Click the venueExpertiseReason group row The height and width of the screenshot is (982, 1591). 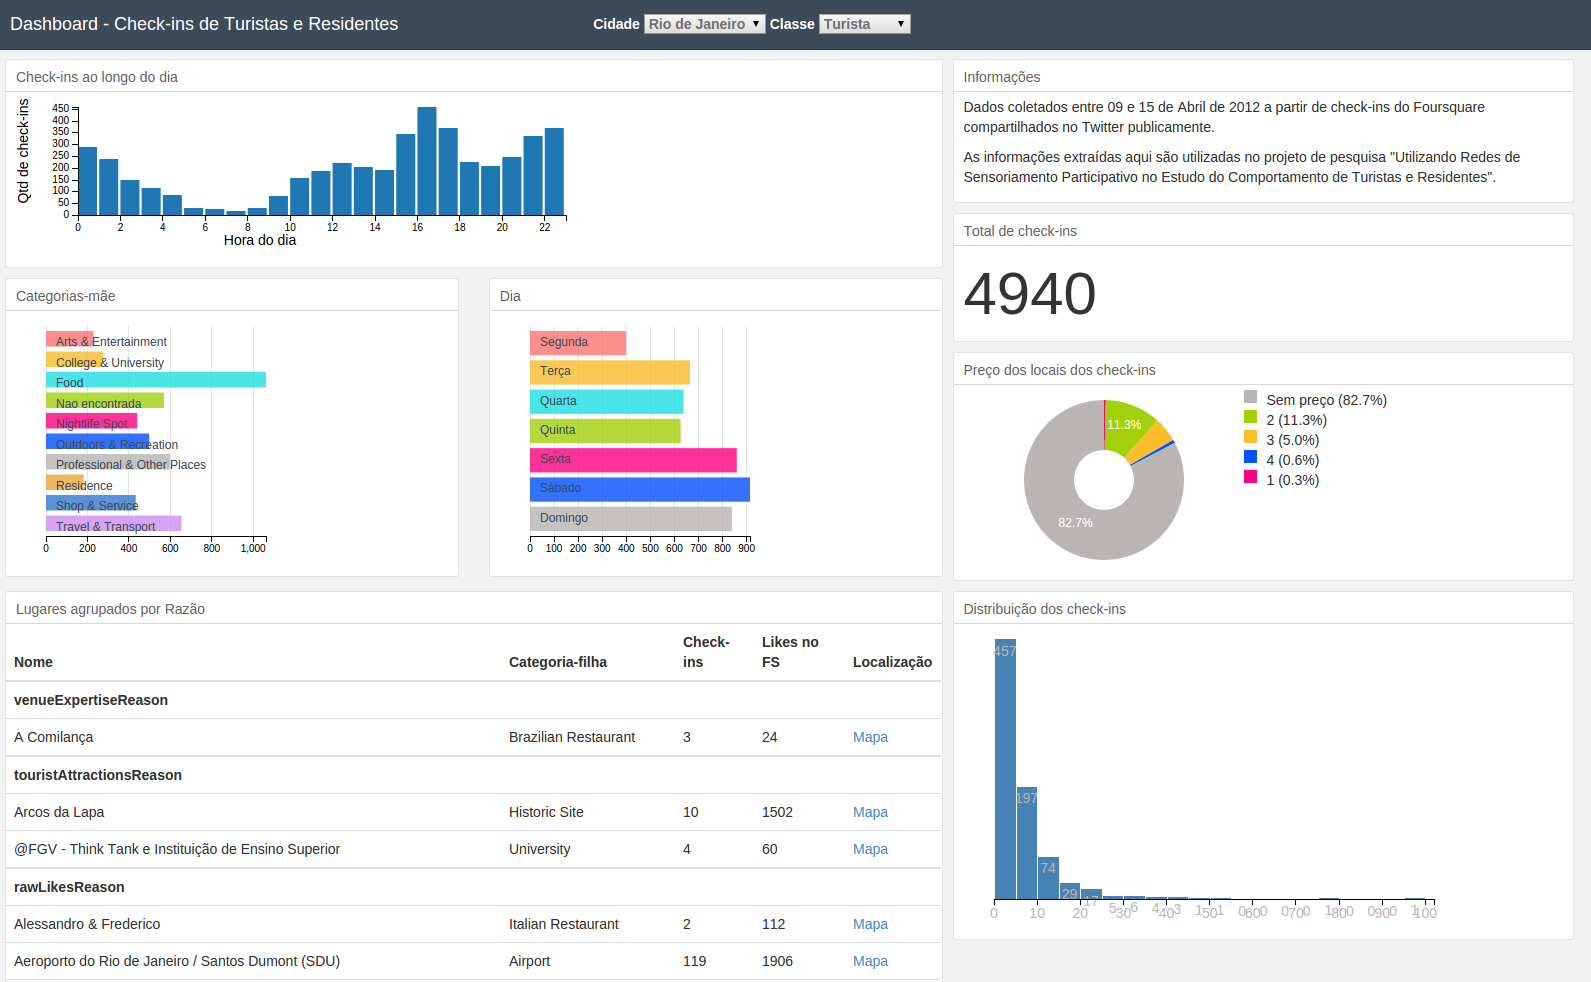pos(474,700)
